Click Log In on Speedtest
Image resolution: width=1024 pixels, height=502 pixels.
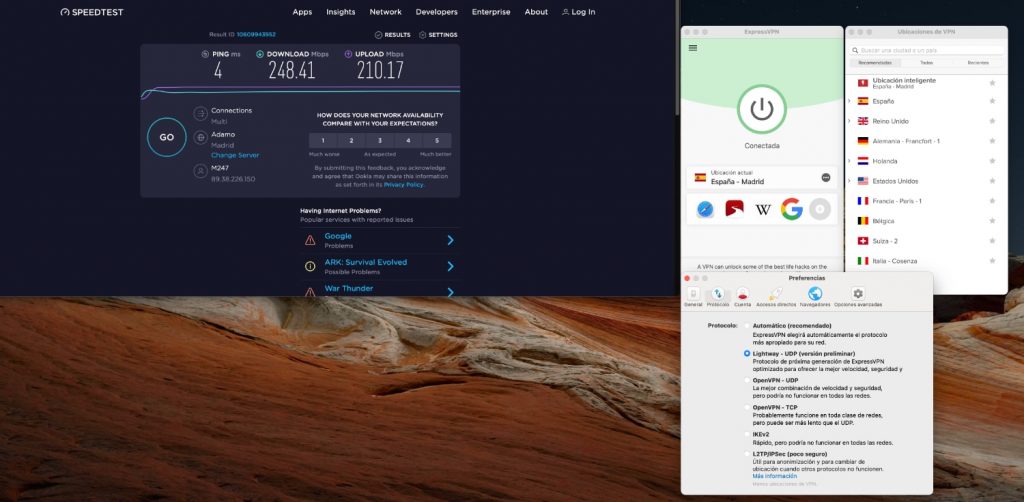tap(579, 12)
